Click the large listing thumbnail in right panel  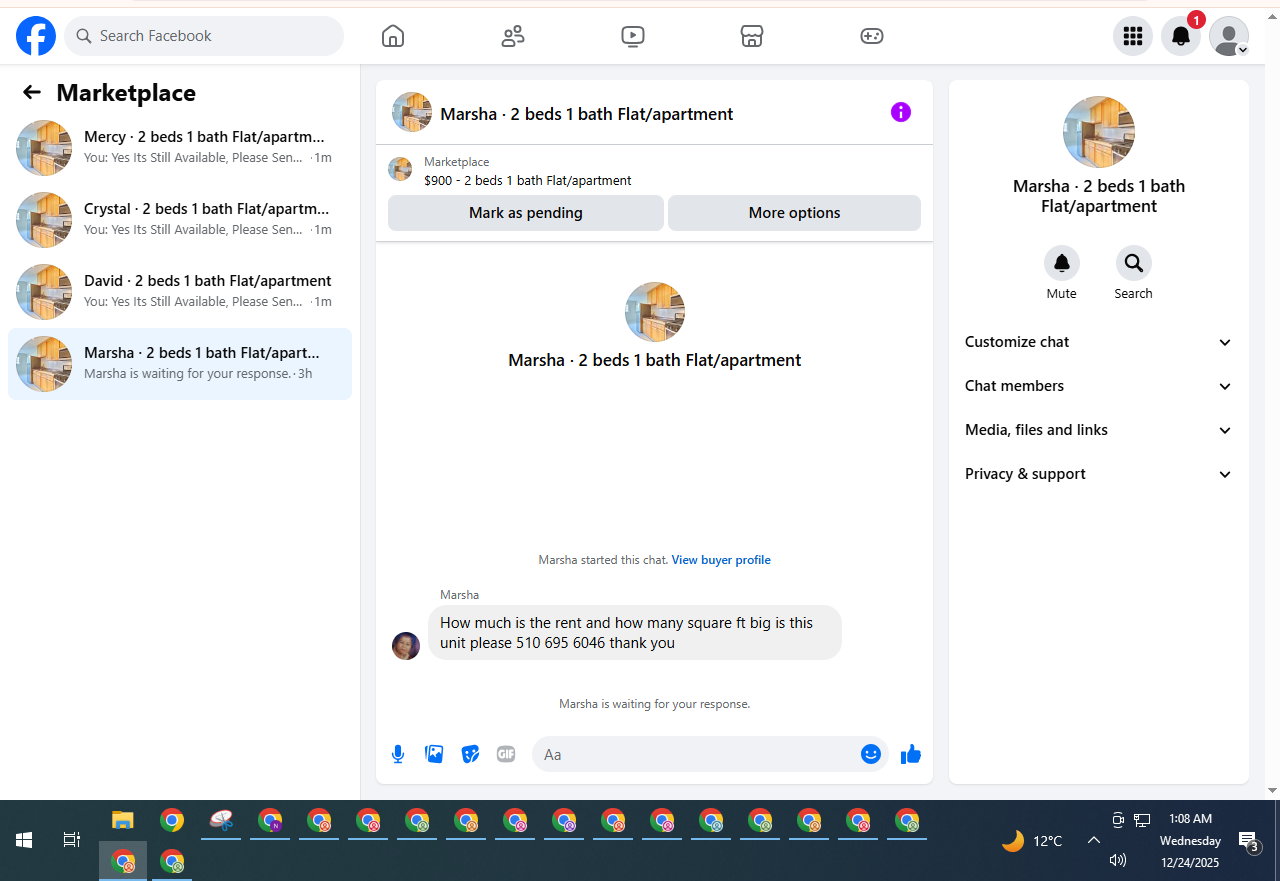point(1099,132)
